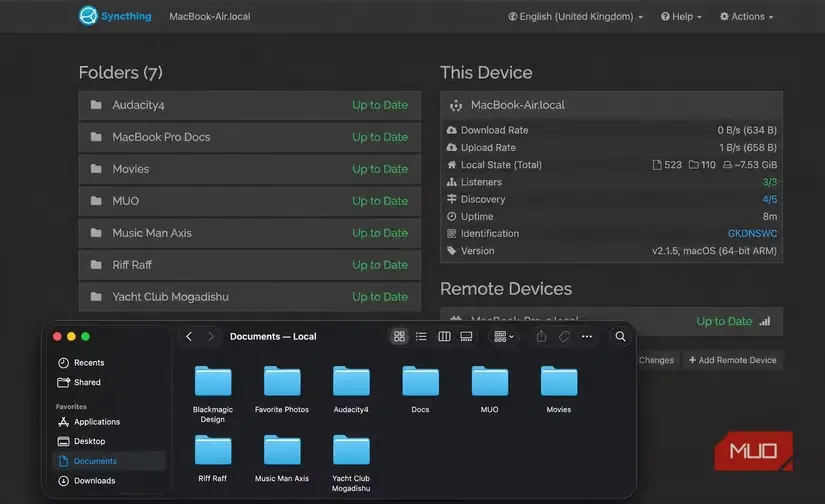Switch Finder to column view
Screen dimensions: 825x504
coord(444,336)
